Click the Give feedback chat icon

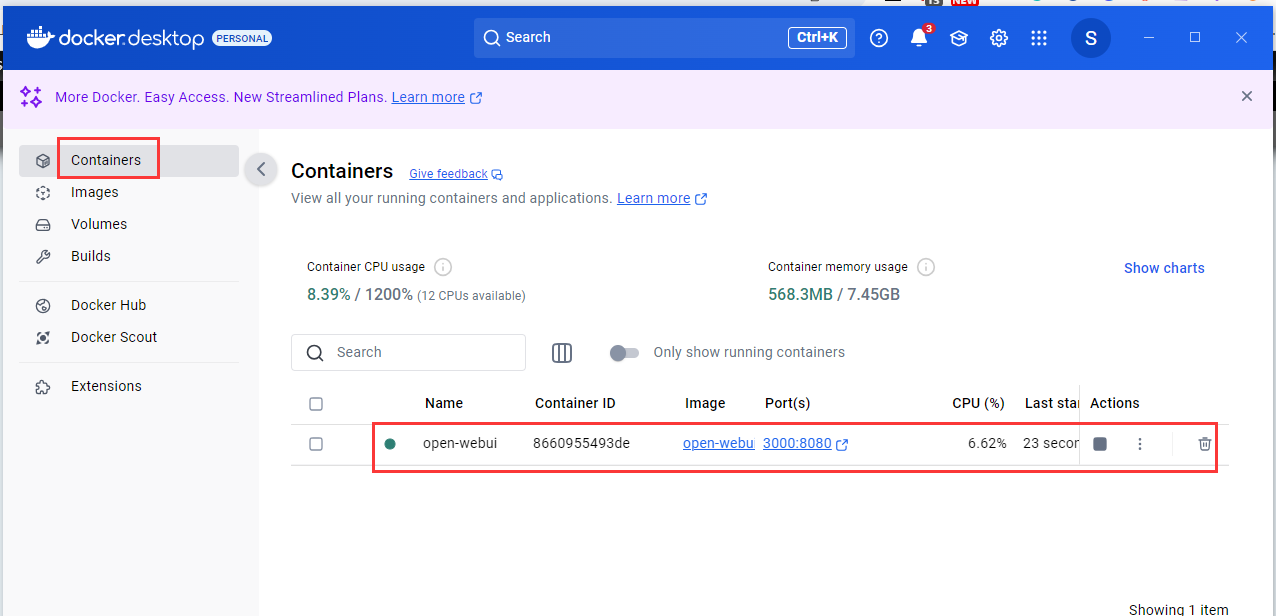tap(497, 174)
